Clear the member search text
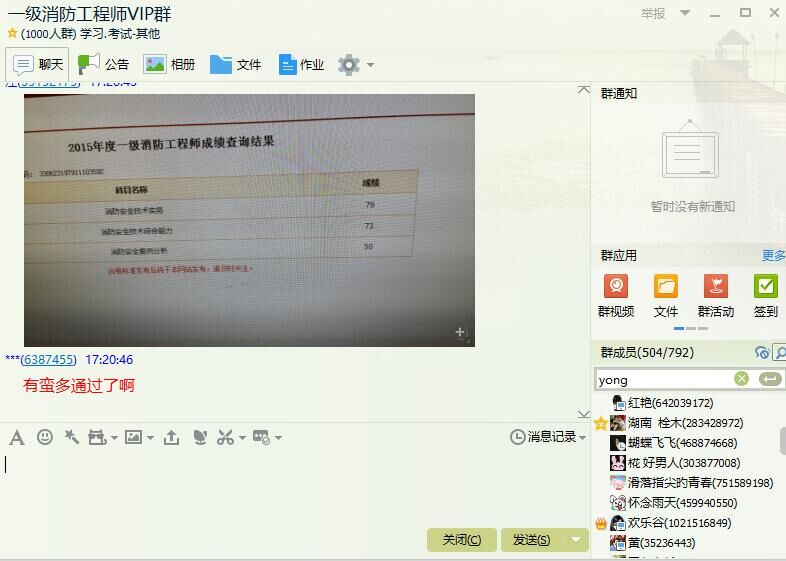Viewport: 786px width, 561px height. 741,379
